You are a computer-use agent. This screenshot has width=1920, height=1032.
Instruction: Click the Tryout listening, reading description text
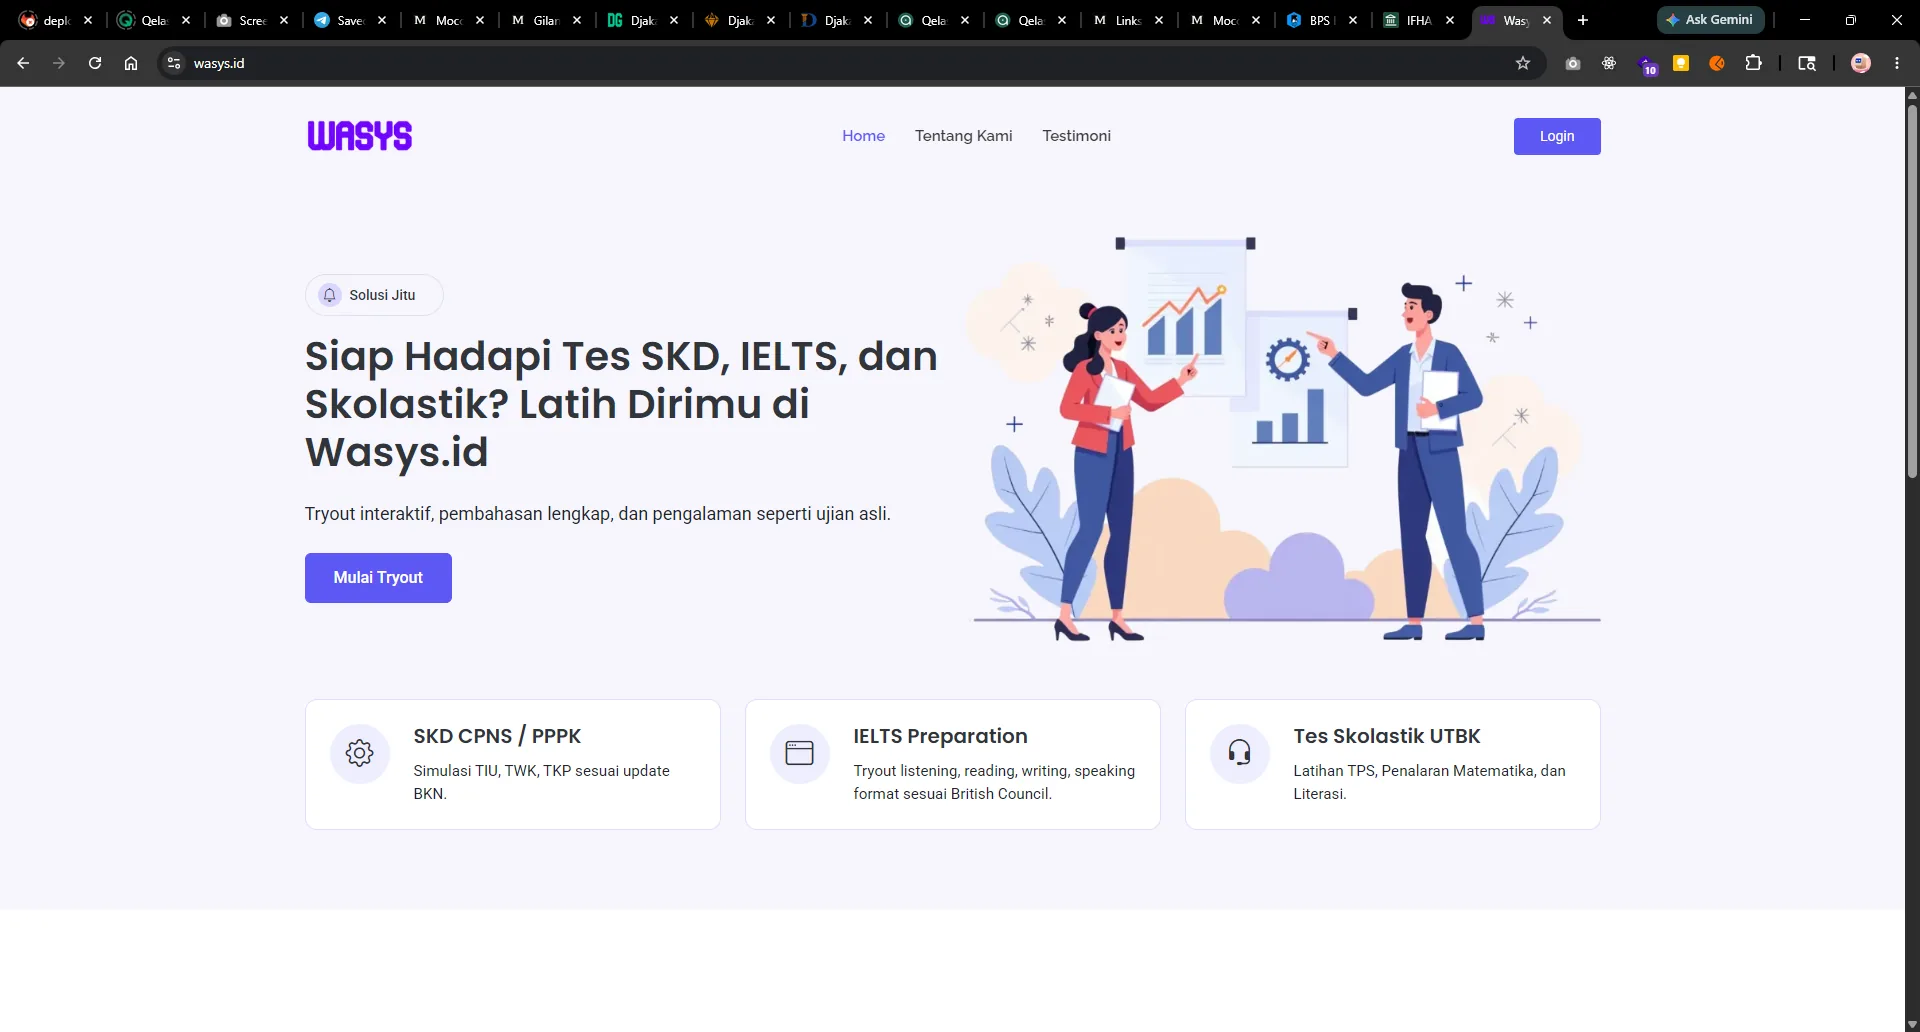(x=994, y=782)
